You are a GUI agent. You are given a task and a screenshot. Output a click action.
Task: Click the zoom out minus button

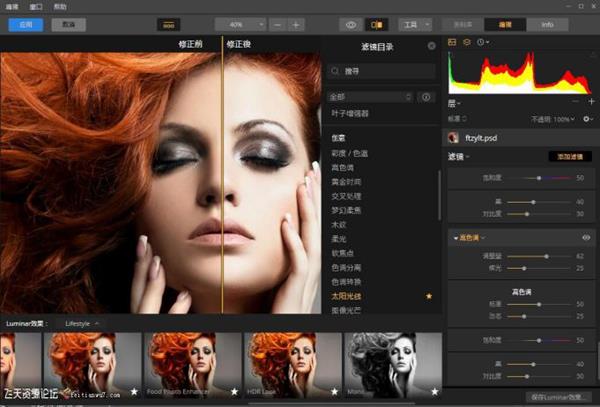point(277,24)
